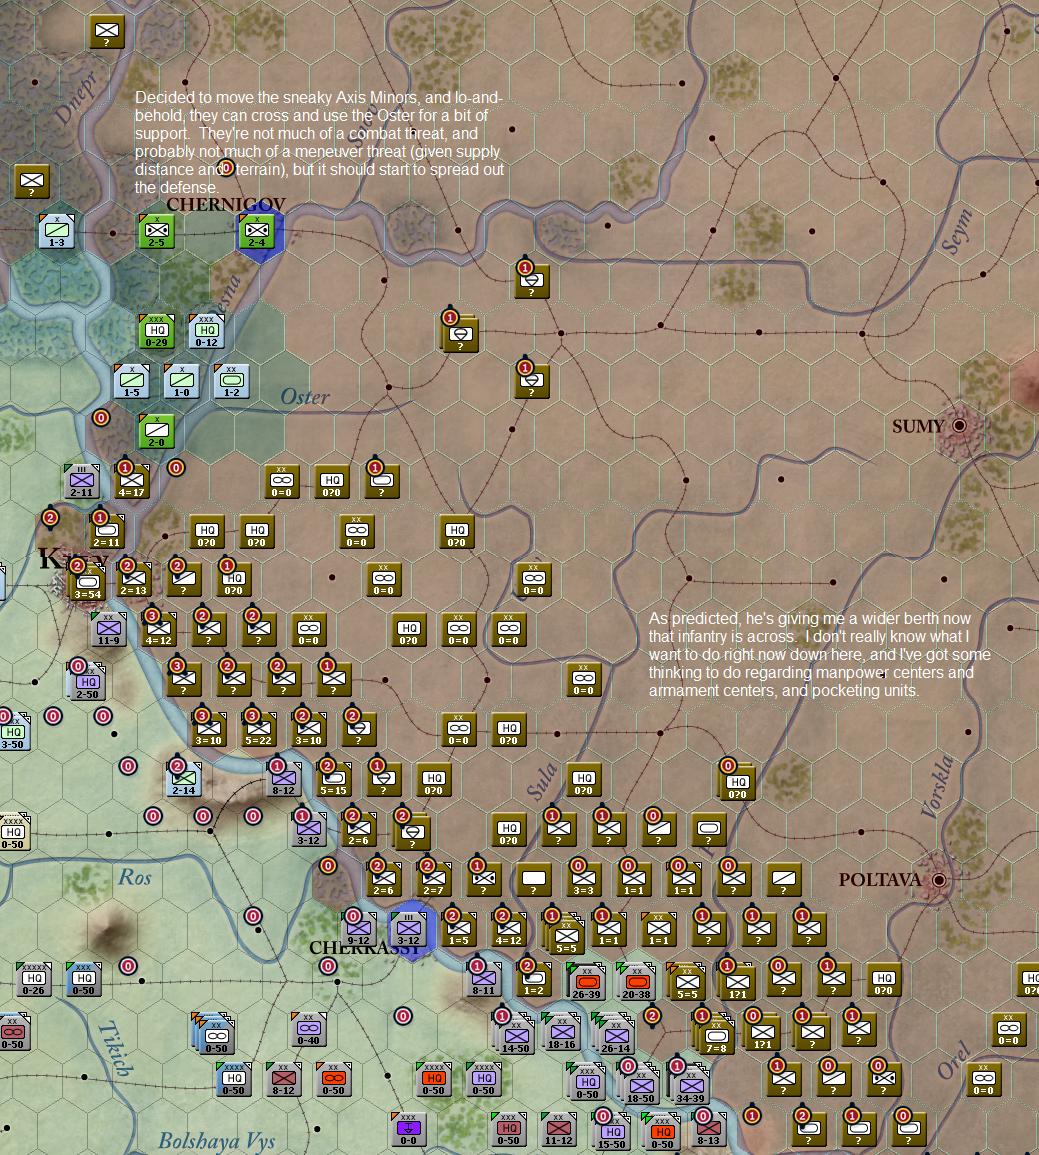The width and height of the screenshot is (1039, 1155).
Task: Click the Soviet 3=3 infantry counter
Action: click(584, 880)
